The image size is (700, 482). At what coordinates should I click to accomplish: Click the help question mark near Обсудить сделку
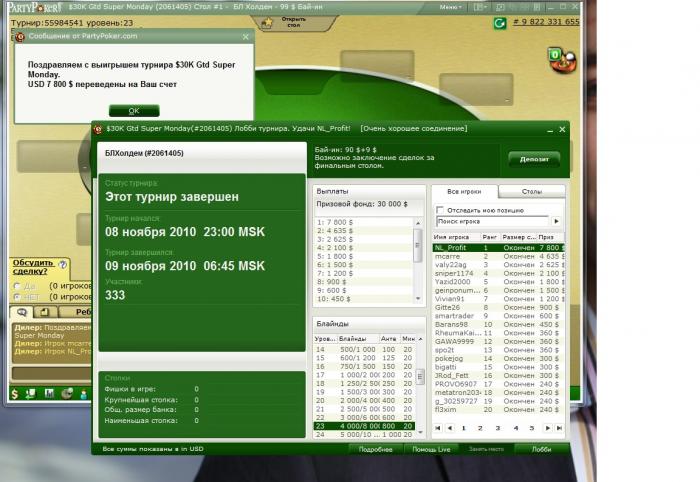[63, 265]
